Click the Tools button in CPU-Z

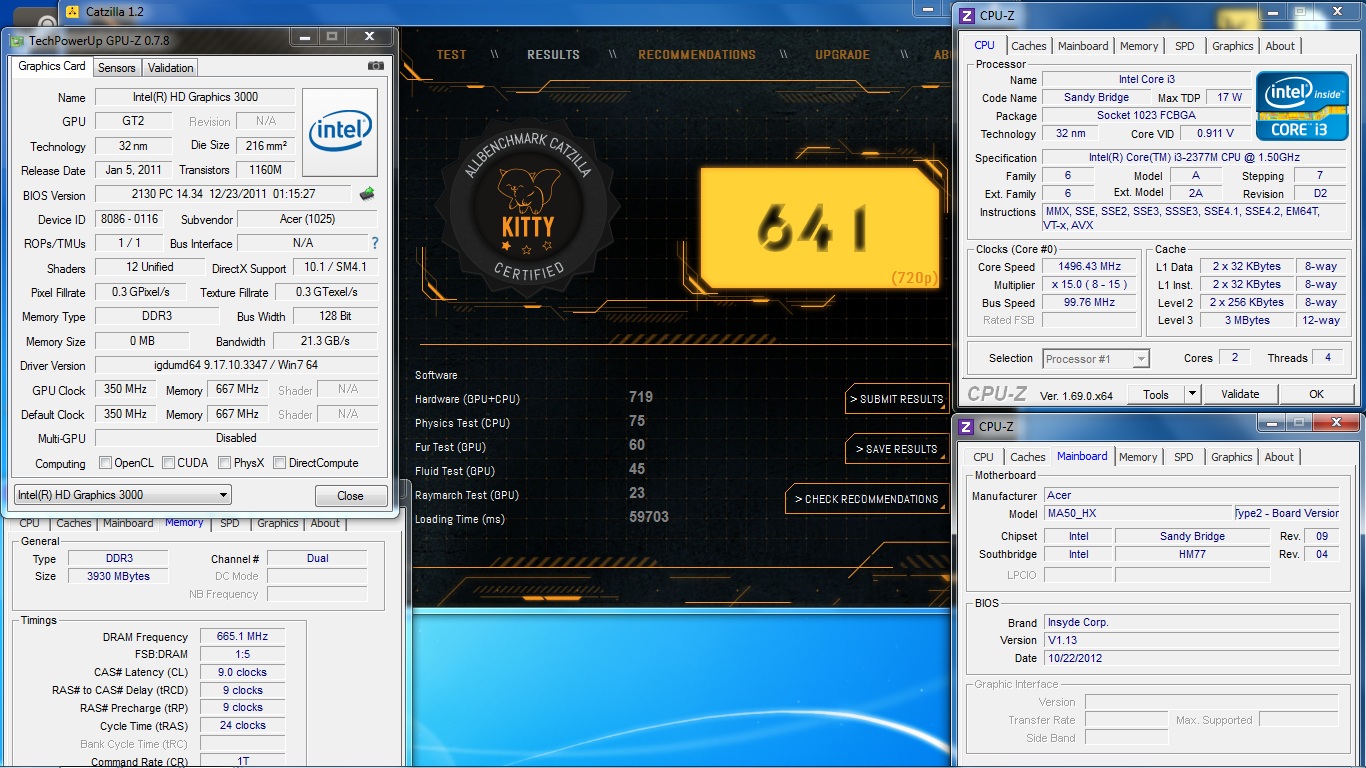click(x=1156, y=394)
